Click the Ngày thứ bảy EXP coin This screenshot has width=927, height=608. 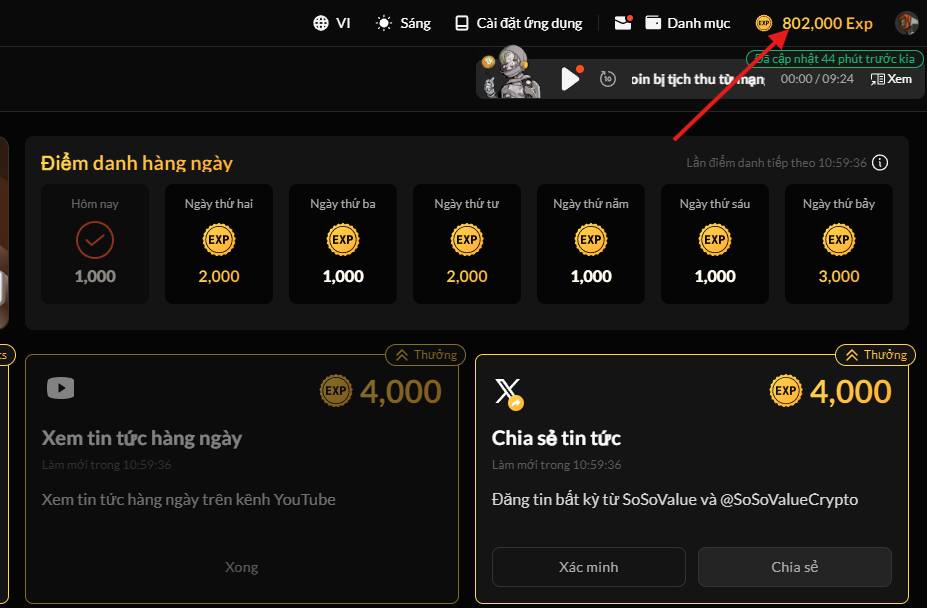[x=839, y=240]
